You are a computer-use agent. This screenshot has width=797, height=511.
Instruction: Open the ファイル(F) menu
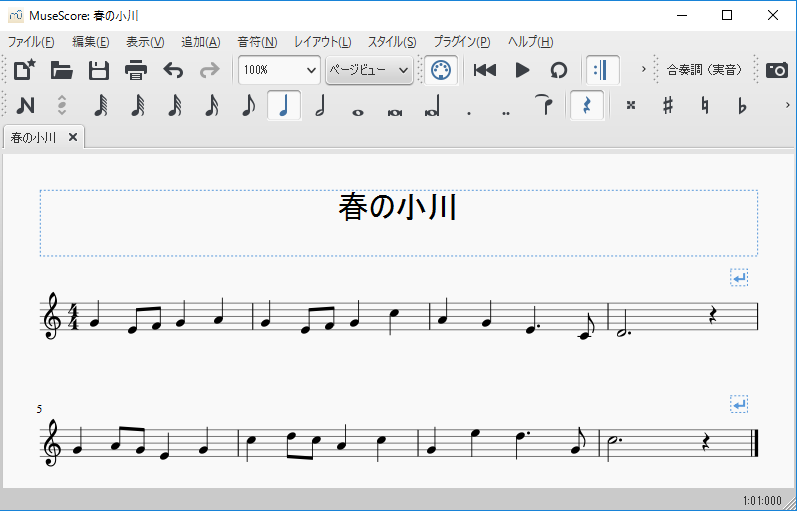(x=31, y=42)
